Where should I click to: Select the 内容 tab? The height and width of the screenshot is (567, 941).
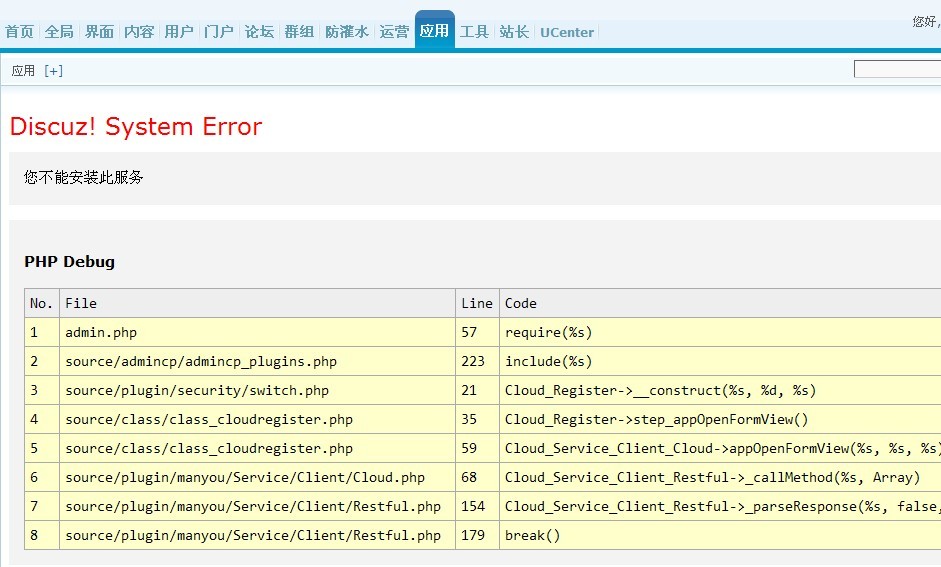[x=139, y=32]
